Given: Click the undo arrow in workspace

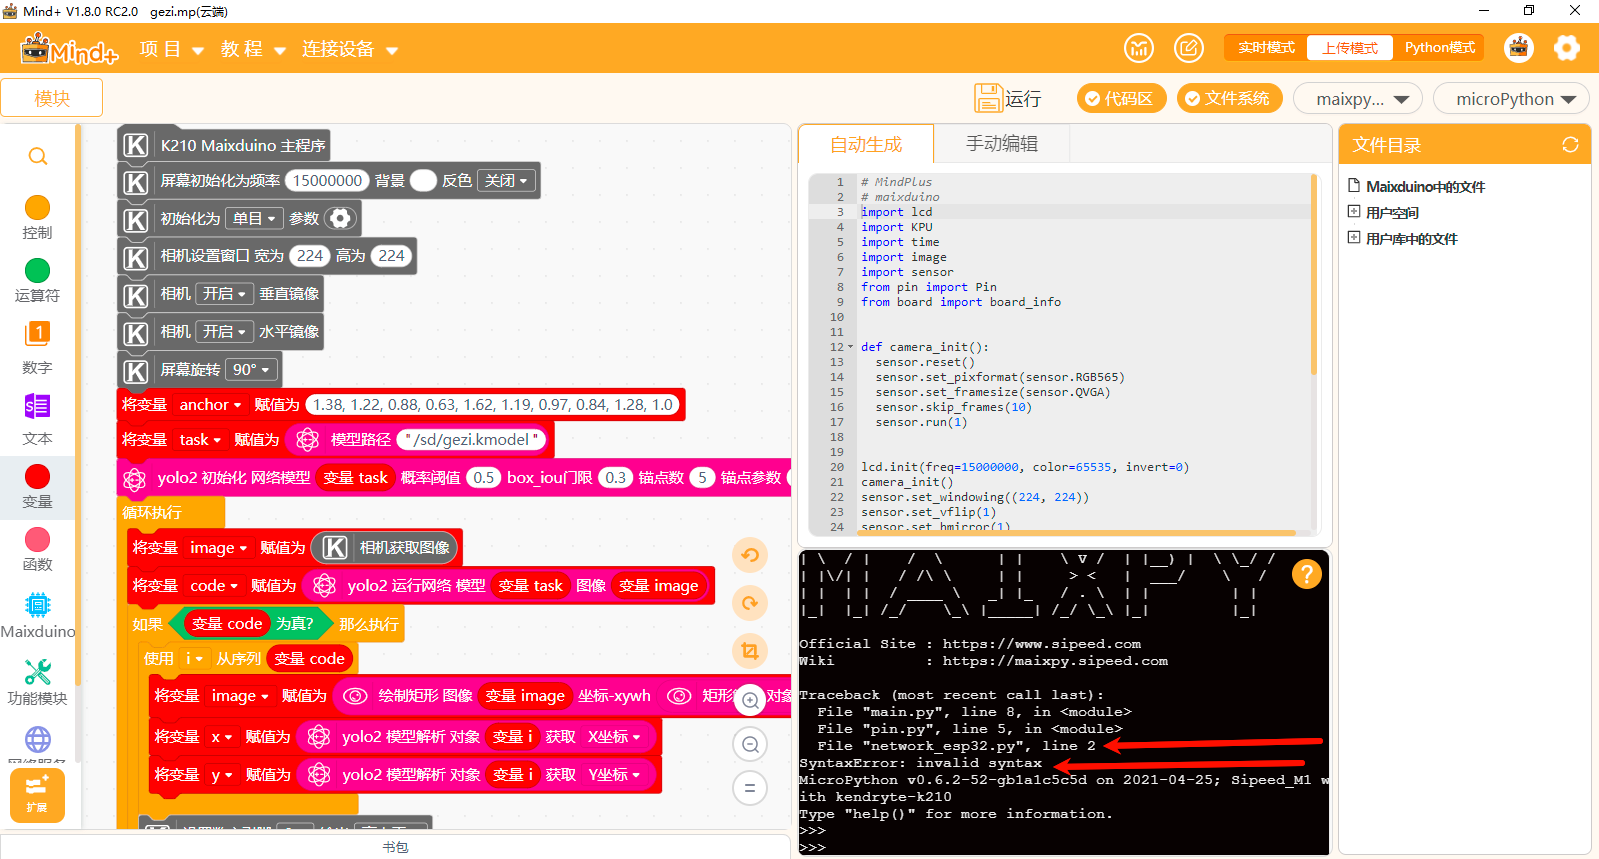Looking at the screenshot, I should pyautogui.click(x=750, y=555).
